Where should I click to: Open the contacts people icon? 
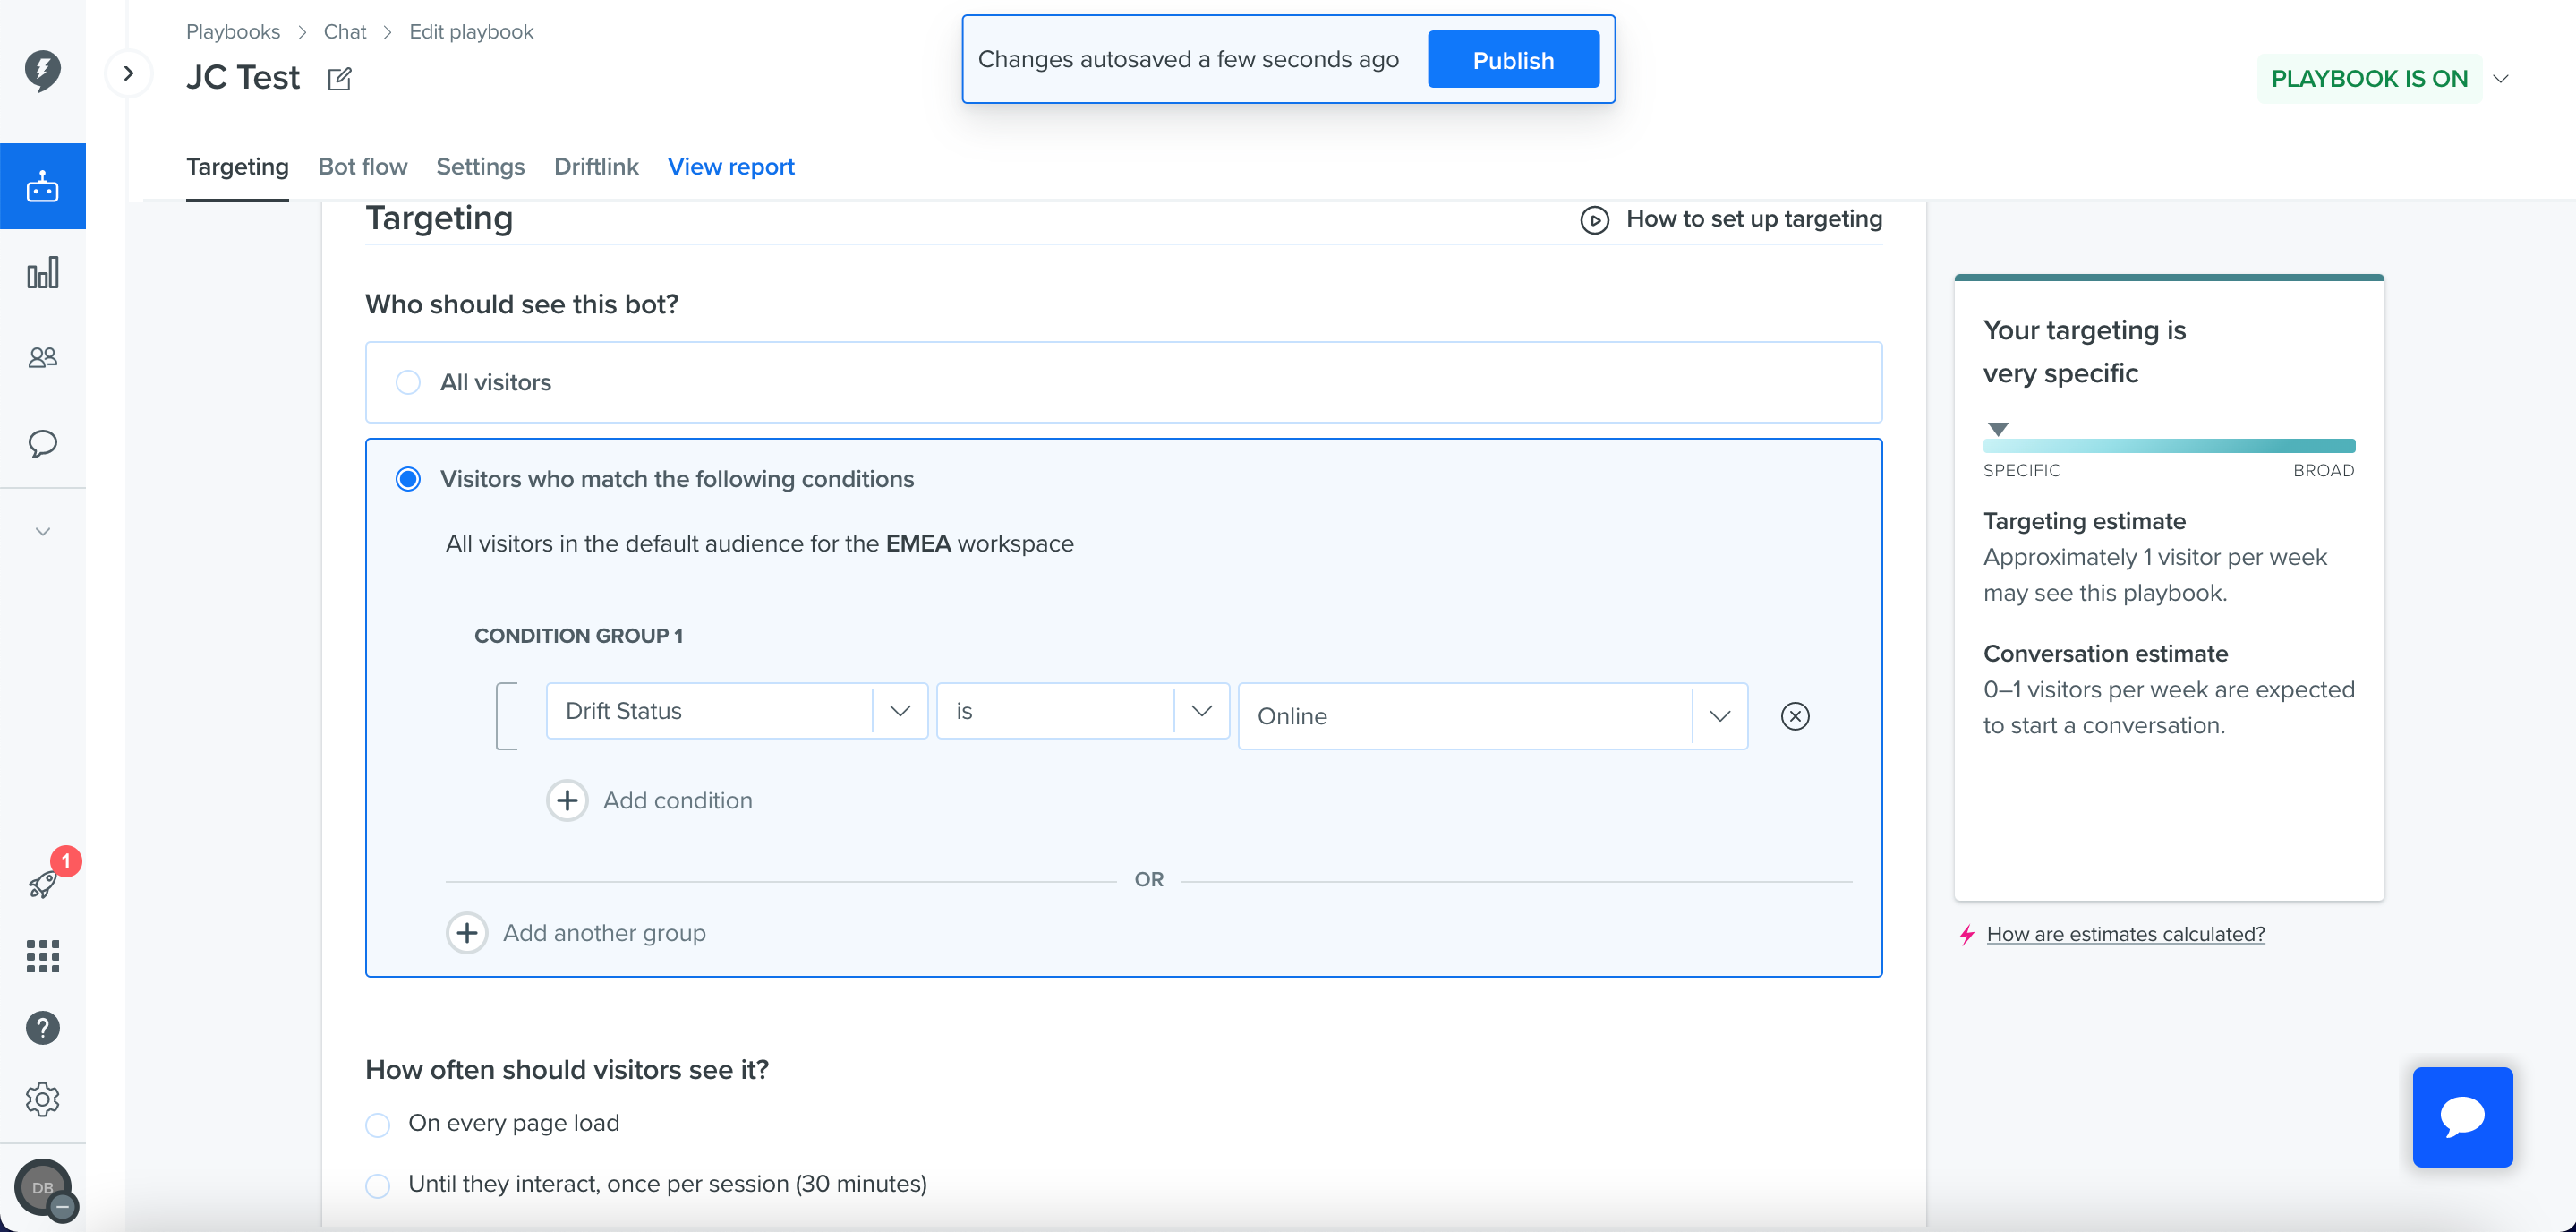point(42,357)
